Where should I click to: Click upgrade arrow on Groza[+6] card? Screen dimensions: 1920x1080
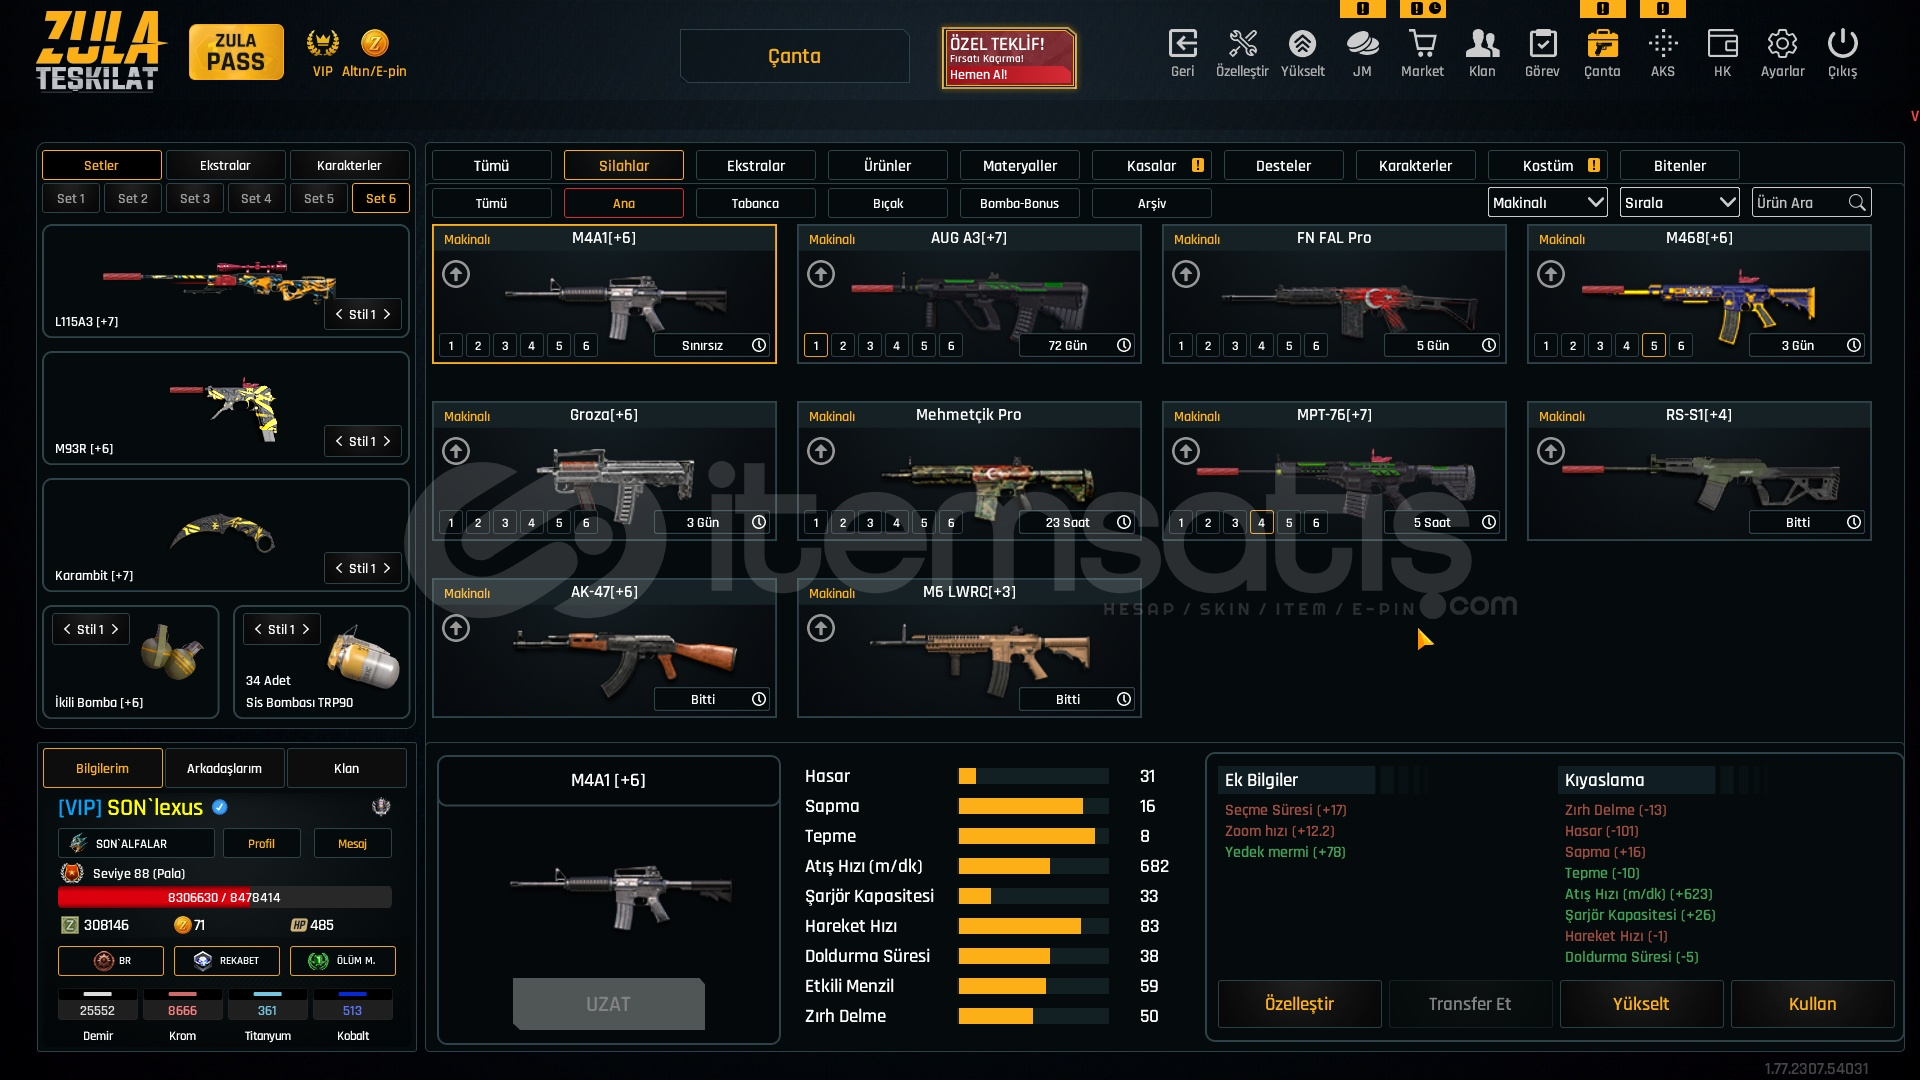(456, 451)
